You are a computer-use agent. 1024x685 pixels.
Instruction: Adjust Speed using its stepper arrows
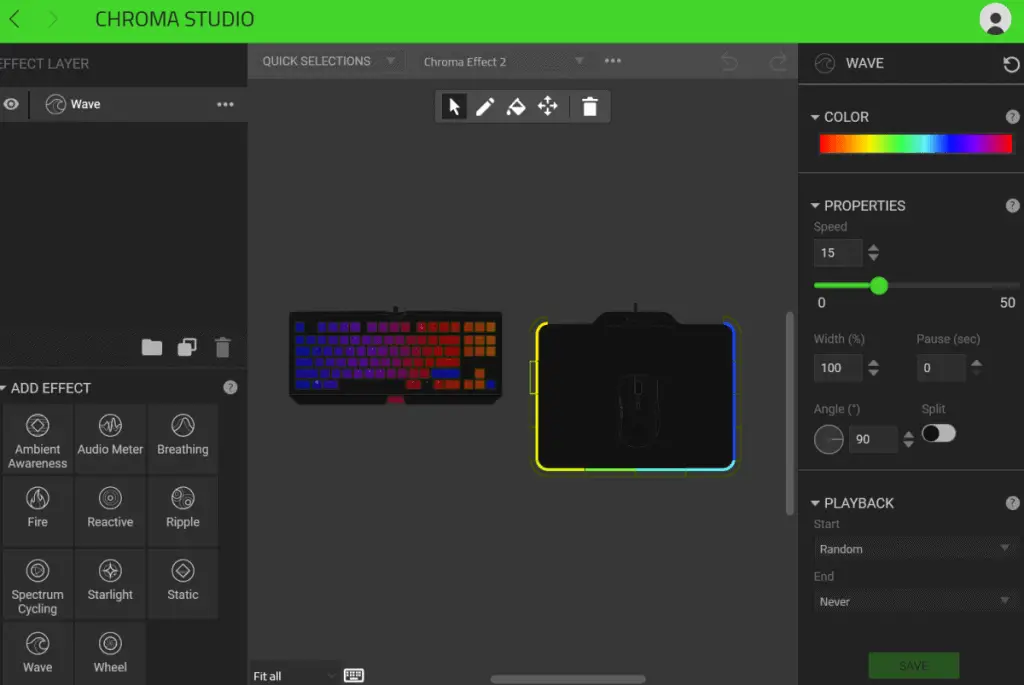873,253
